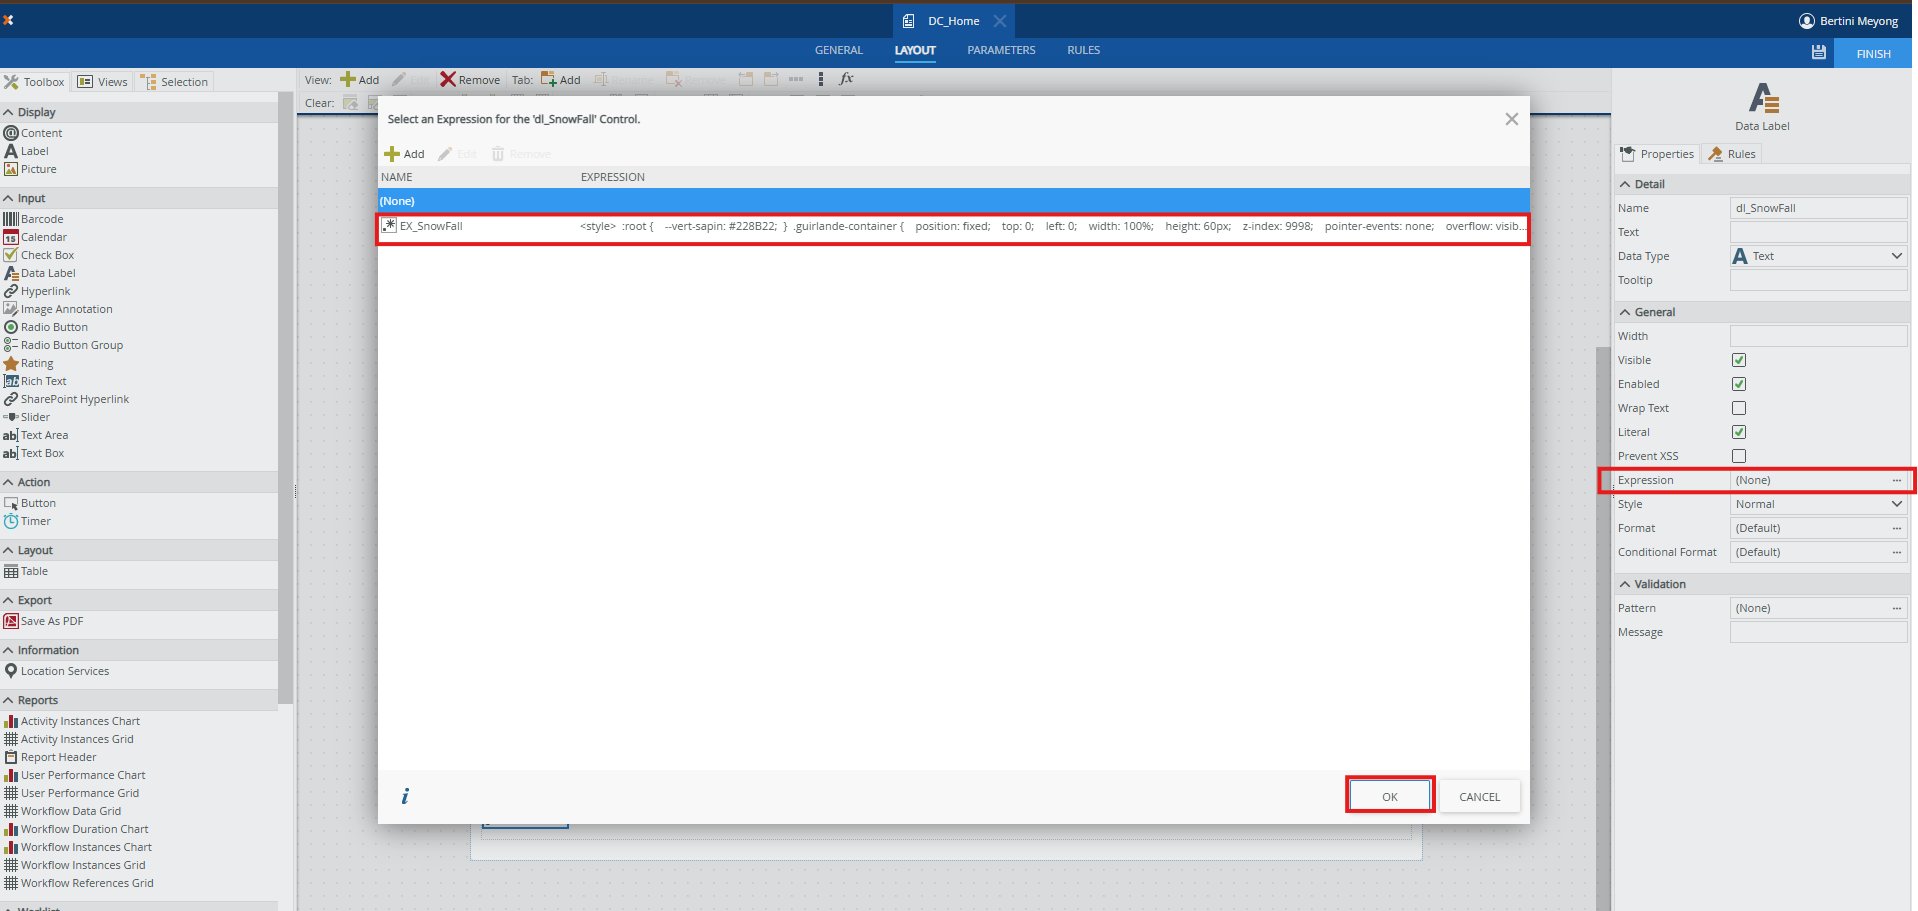The width and height of the screenshot is (1918, 911).
Task: Toggle the Visible checkbox
Action: 1739,360
